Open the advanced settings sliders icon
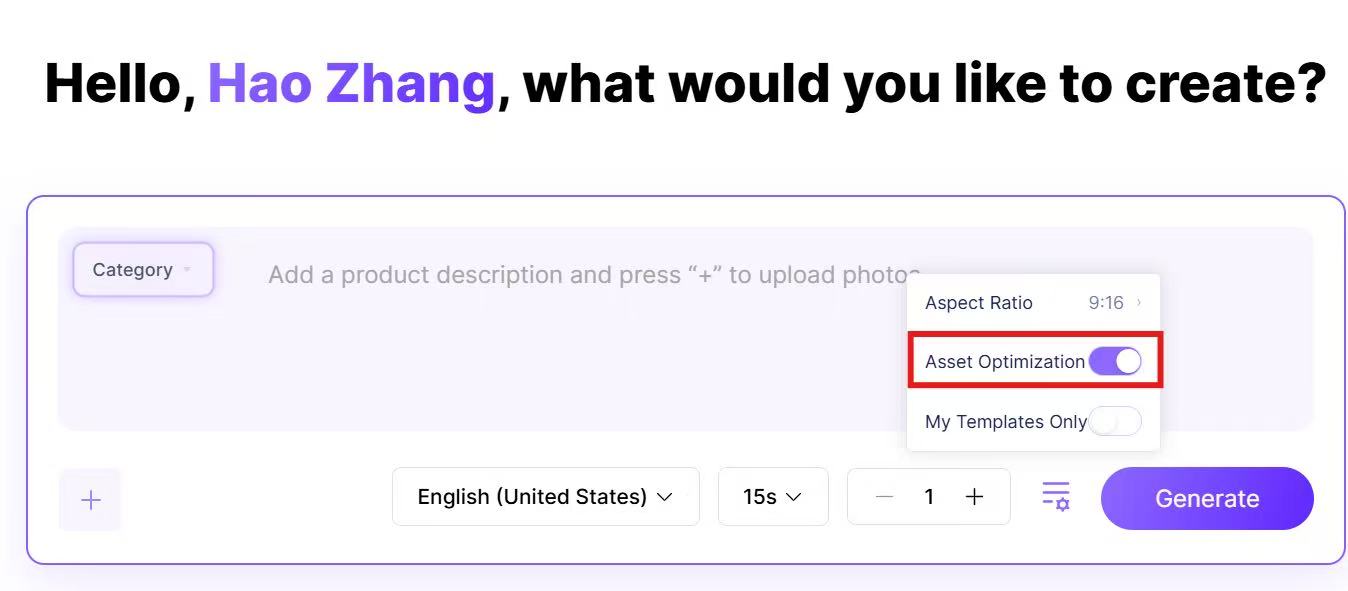1348x591 pixels. 1056,496
